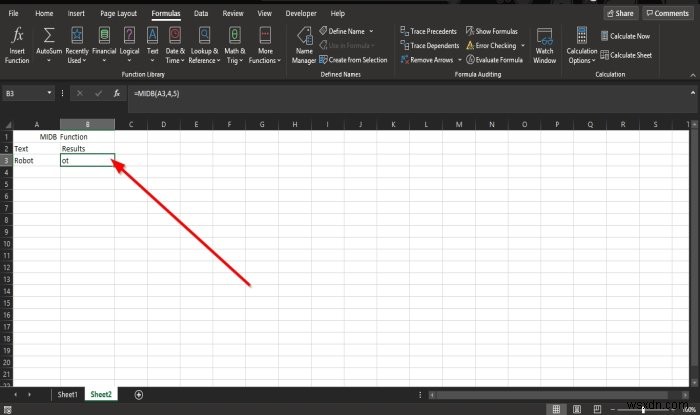Open the Insert Function dialog
This screenshot has height=415, width=700.
tap(17, 45)
